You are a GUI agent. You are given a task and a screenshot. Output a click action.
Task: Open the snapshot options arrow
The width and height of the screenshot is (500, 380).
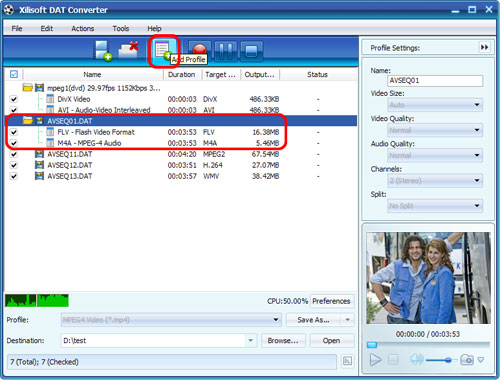pos(481,360)
